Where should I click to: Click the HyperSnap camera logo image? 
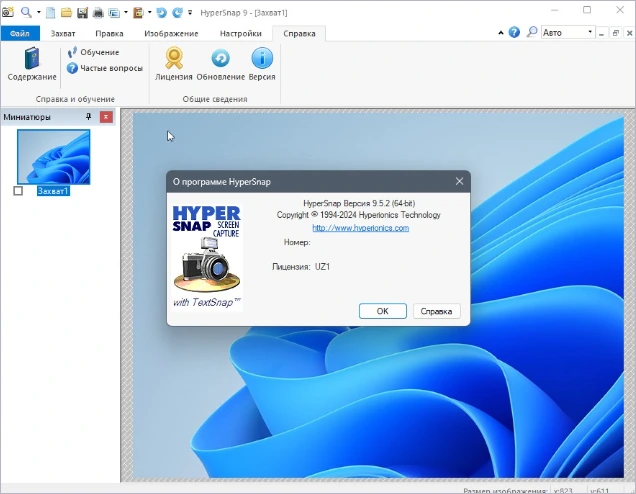click(x=207, y=258)
